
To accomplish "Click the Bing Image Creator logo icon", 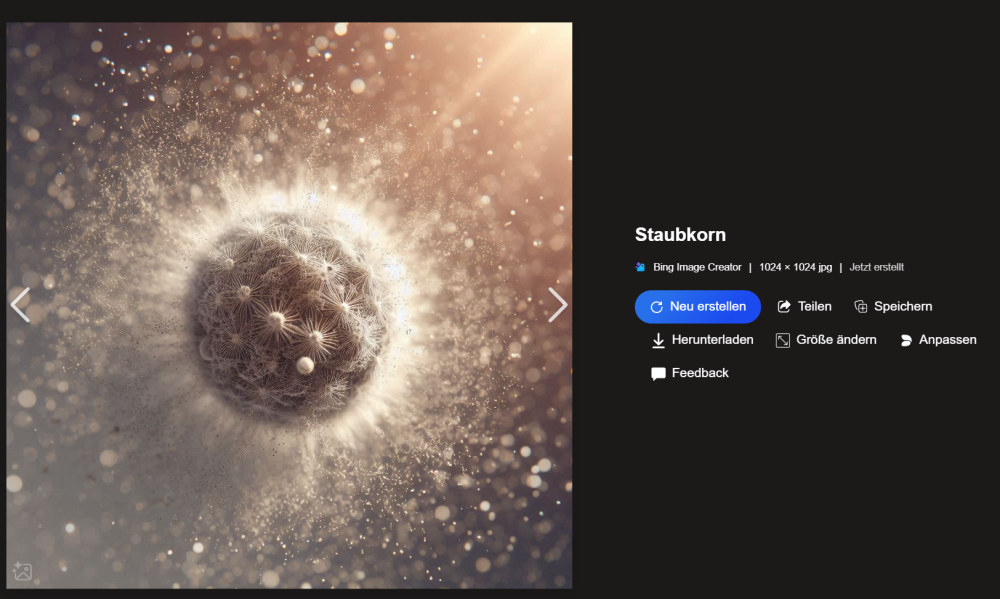I will (641, 267).
